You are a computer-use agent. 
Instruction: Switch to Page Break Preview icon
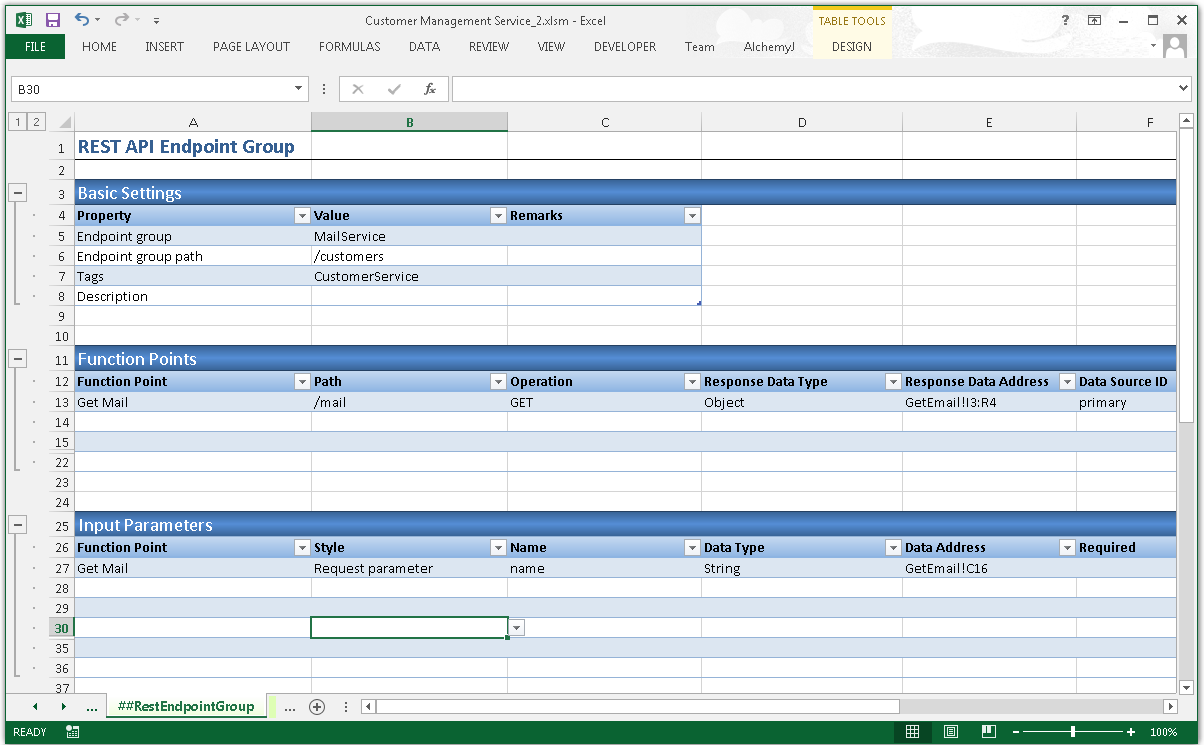987,732
